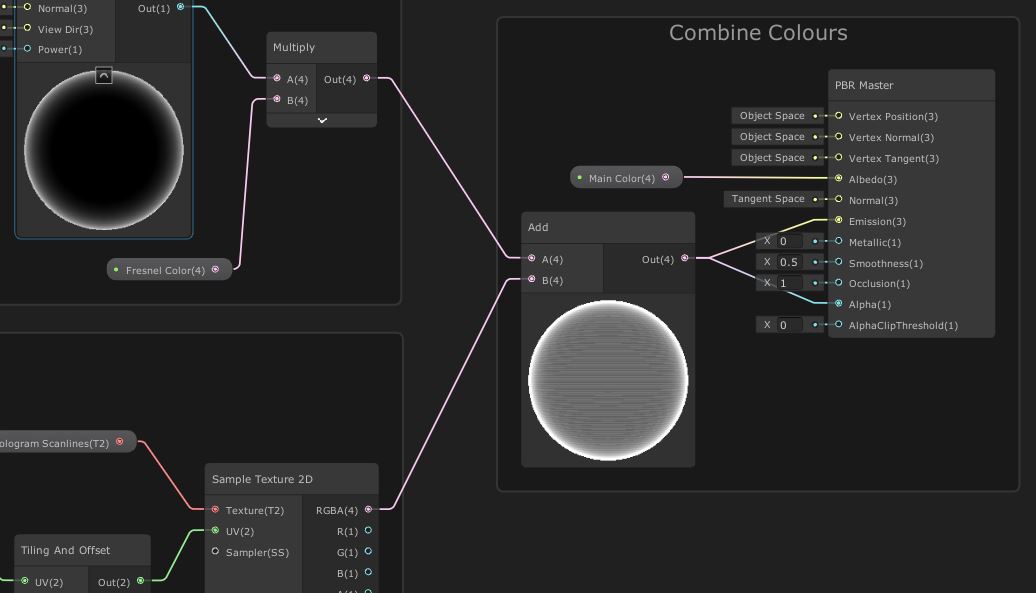1036x593 pixels.
Task: Click the Albedo(3) input port on PBR Master
Action: coord(839,179)
